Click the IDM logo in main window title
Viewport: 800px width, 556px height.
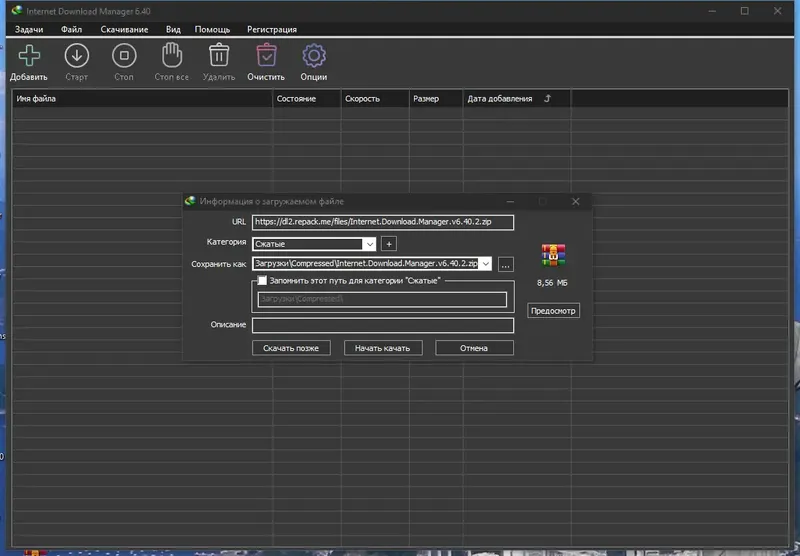pyautogui.click(x=17, y=11)
